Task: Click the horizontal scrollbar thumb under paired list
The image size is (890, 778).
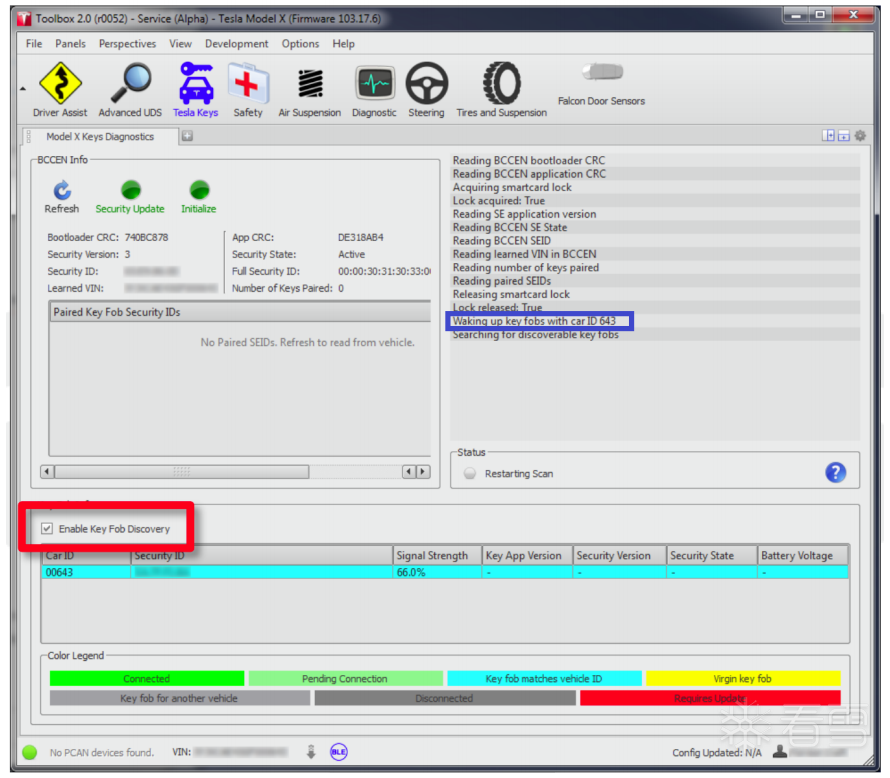Action: [182, 472]
